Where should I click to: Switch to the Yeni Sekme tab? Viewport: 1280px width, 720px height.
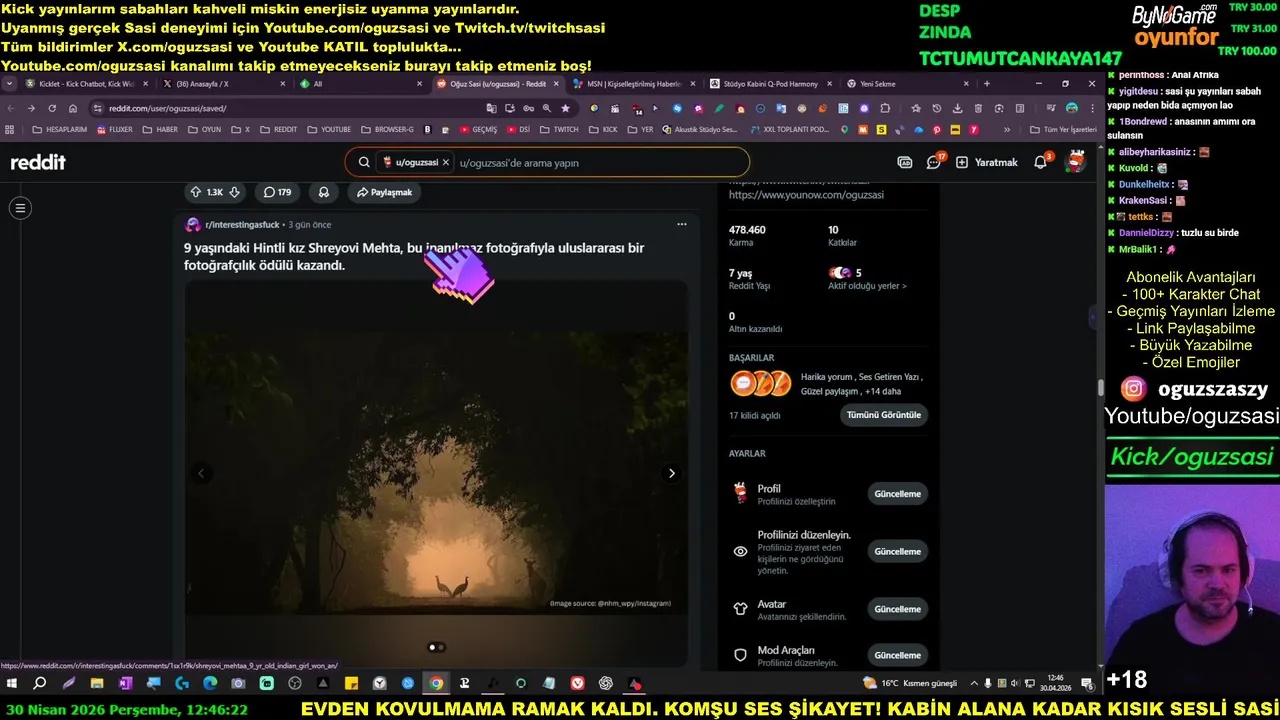pyautogui.click(x=907, y=84)
